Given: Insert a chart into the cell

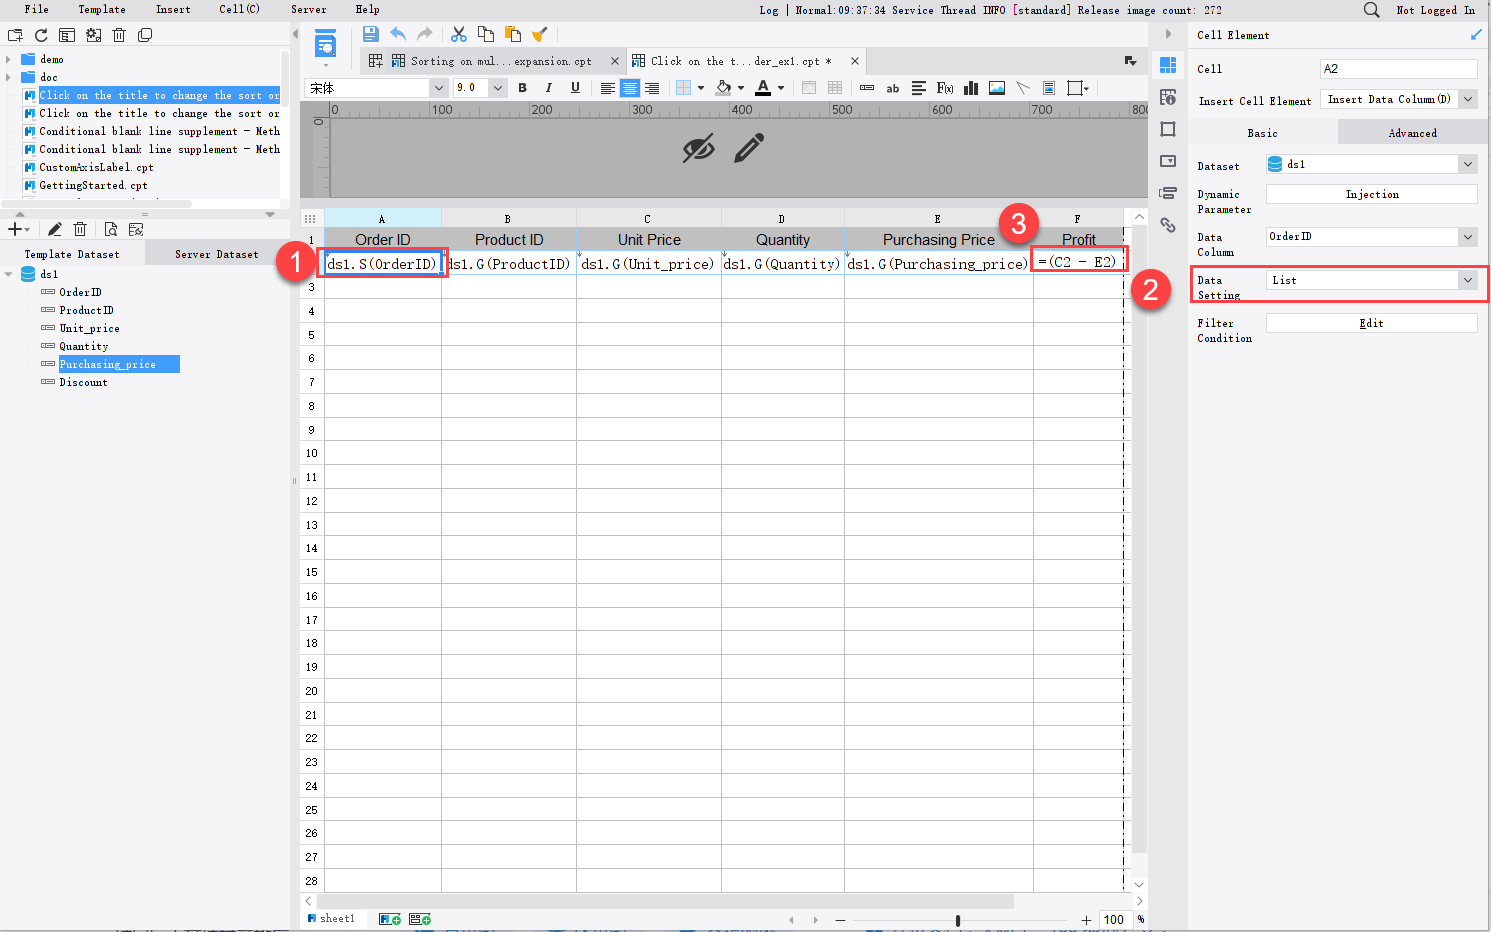Looking at the screenshot, I should coord(971,88).
